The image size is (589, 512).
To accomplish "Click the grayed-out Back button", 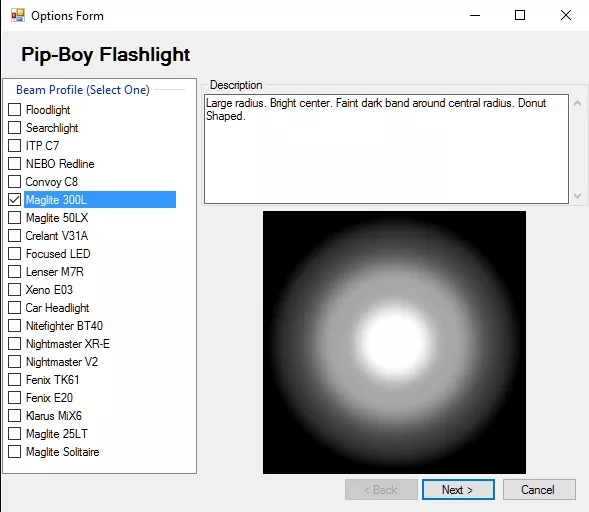I will [x=381, y=489].
